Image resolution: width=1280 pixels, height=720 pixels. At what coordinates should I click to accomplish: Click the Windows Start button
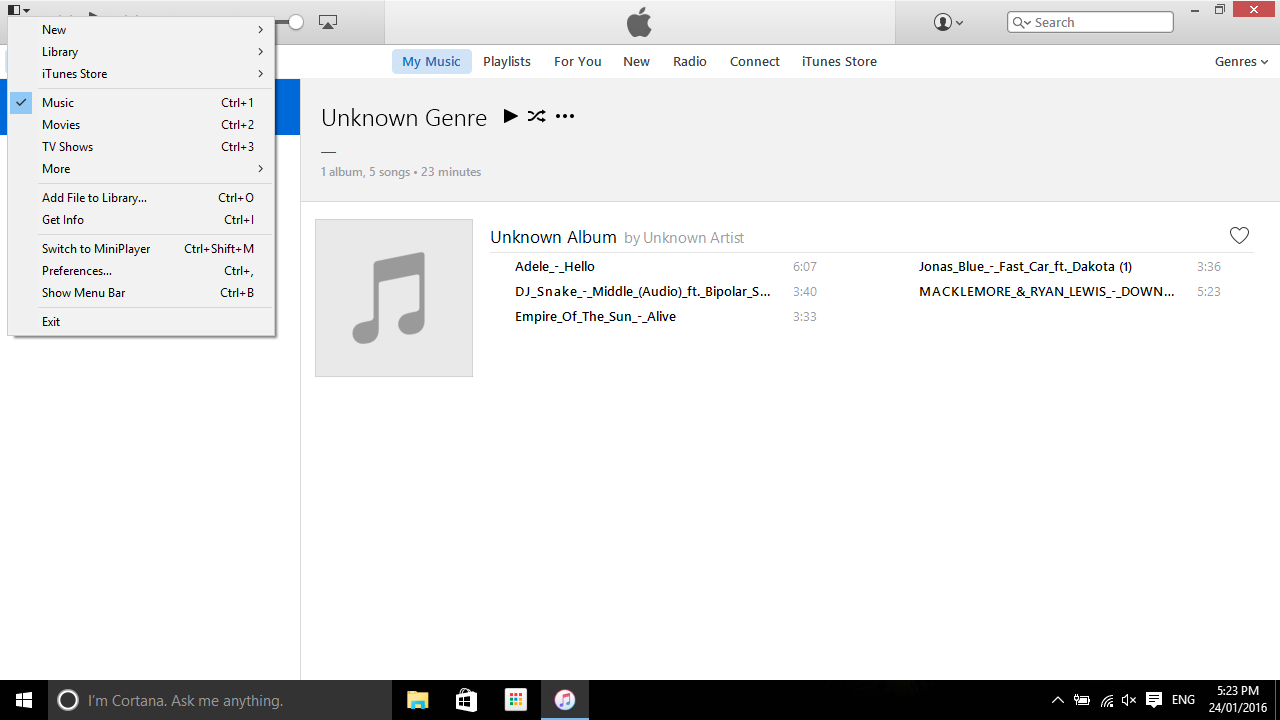coord(24,700)
